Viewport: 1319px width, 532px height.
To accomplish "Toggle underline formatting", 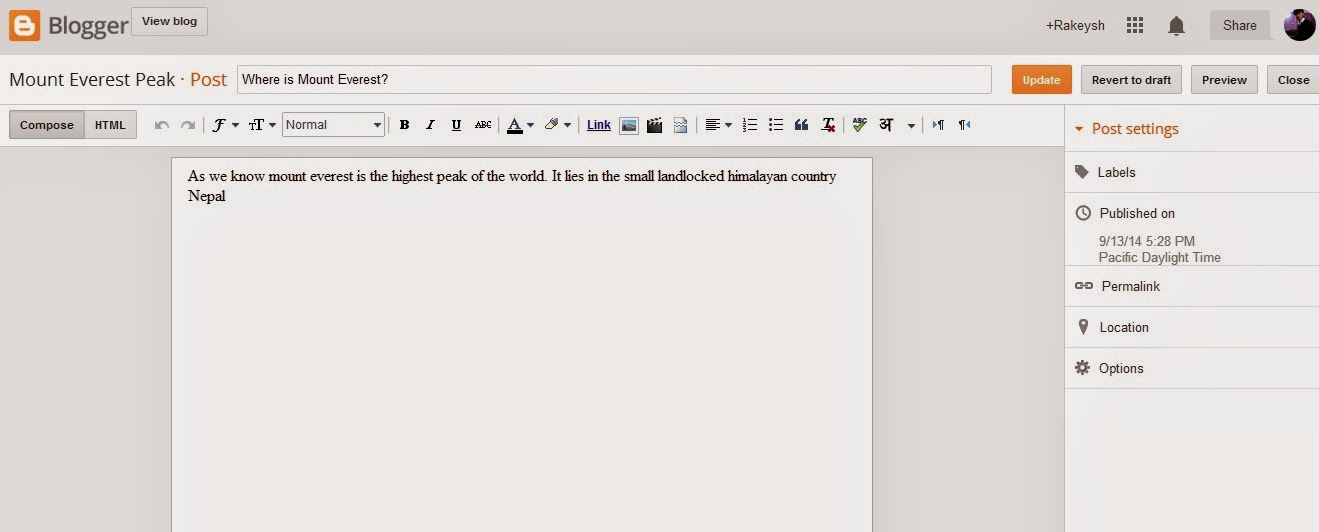I will [456, 125].
